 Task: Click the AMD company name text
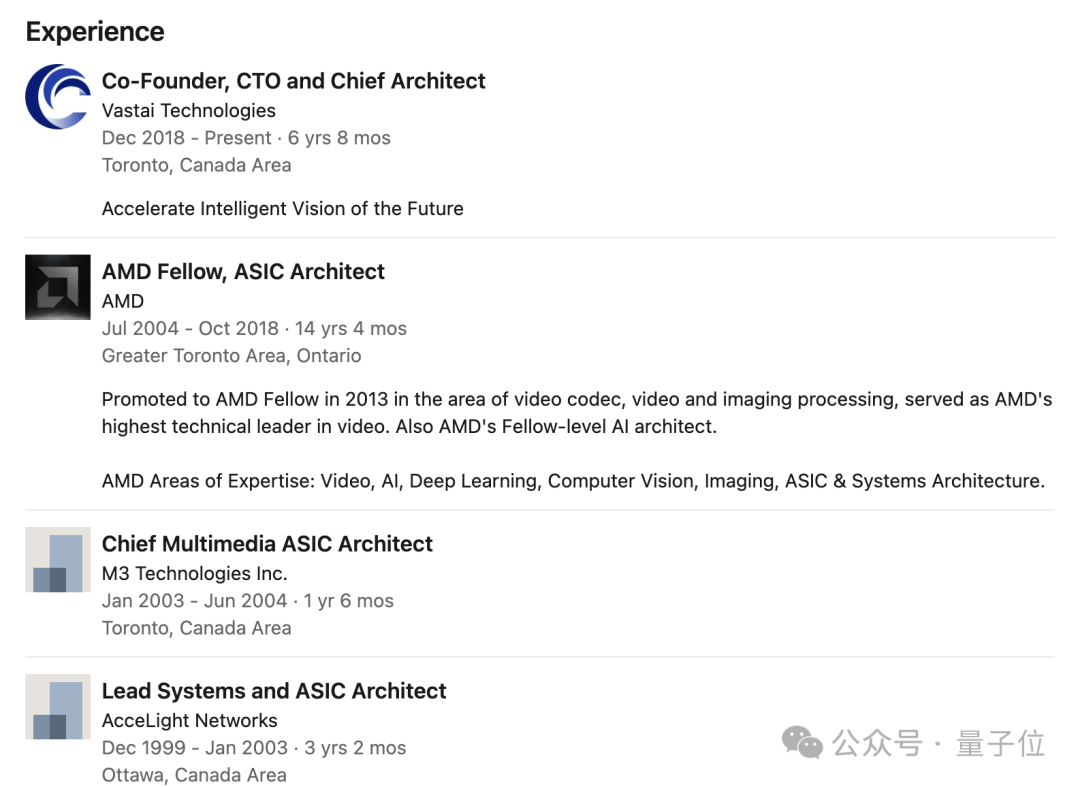(123, 301)
